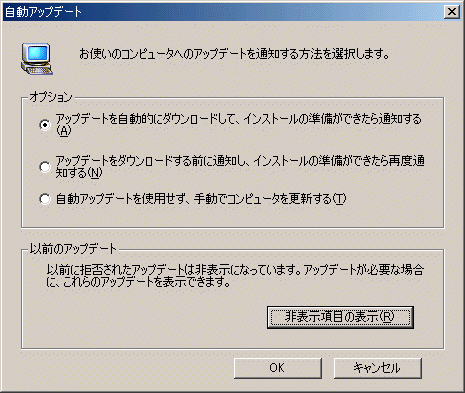Confirm settings with the OK button

point(278,368)
